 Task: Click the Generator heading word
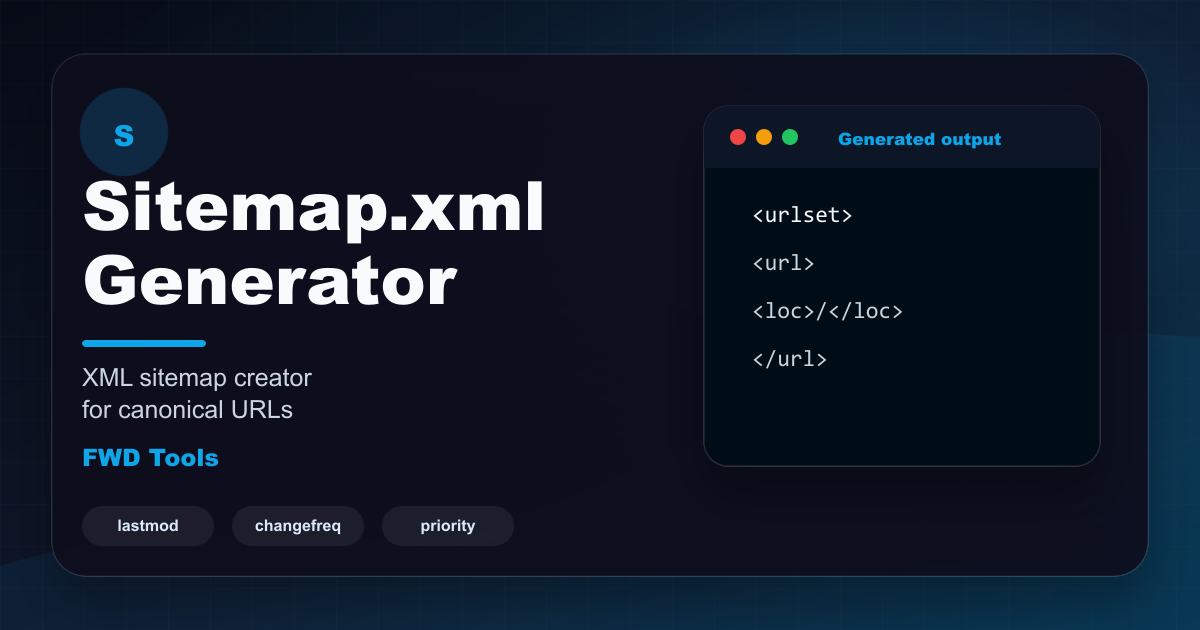269,279
